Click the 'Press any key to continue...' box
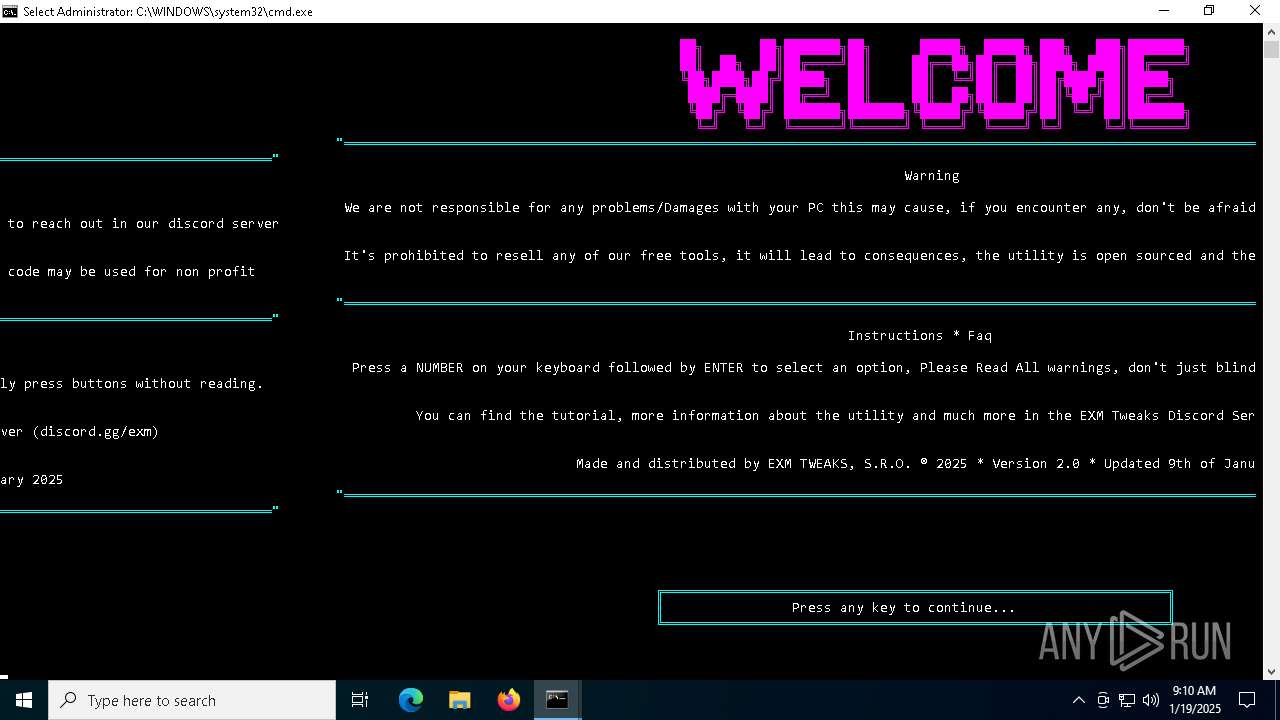Screen dimensions: 1280x720 pos(915,607)
